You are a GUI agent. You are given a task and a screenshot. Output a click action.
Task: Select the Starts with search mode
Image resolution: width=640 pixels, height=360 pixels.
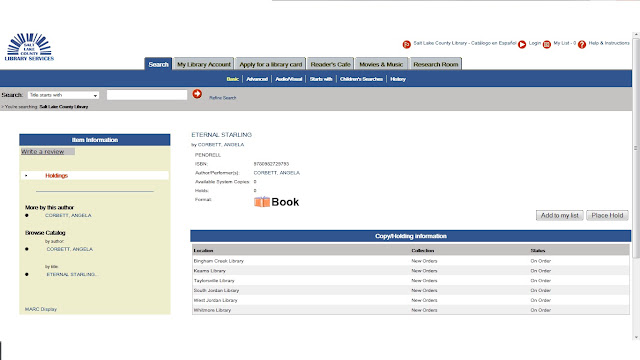click(x=321, y=79)
